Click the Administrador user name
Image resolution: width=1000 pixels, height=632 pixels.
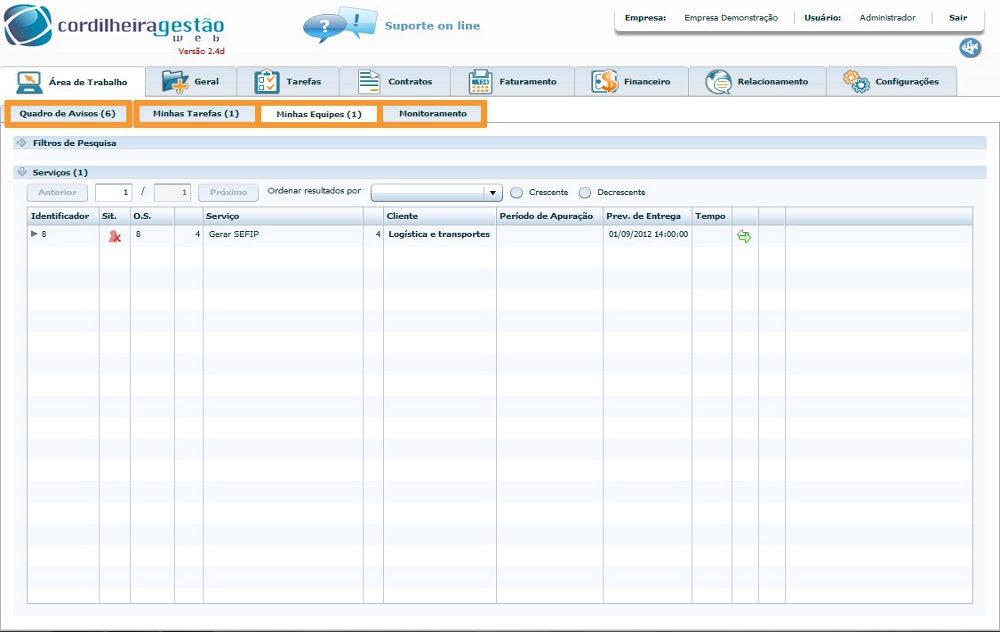887,18
